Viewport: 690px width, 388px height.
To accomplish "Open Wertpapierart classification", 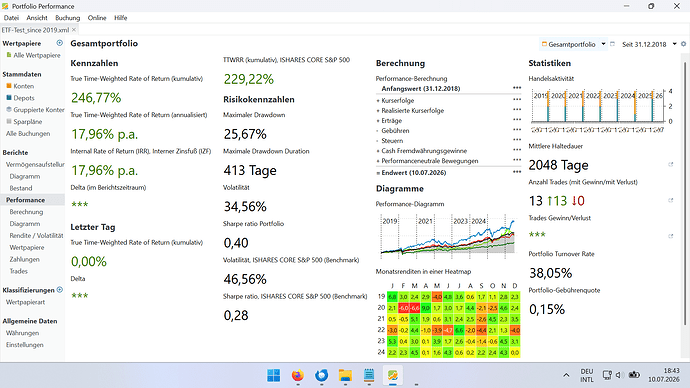I will [x=25, y=302].
